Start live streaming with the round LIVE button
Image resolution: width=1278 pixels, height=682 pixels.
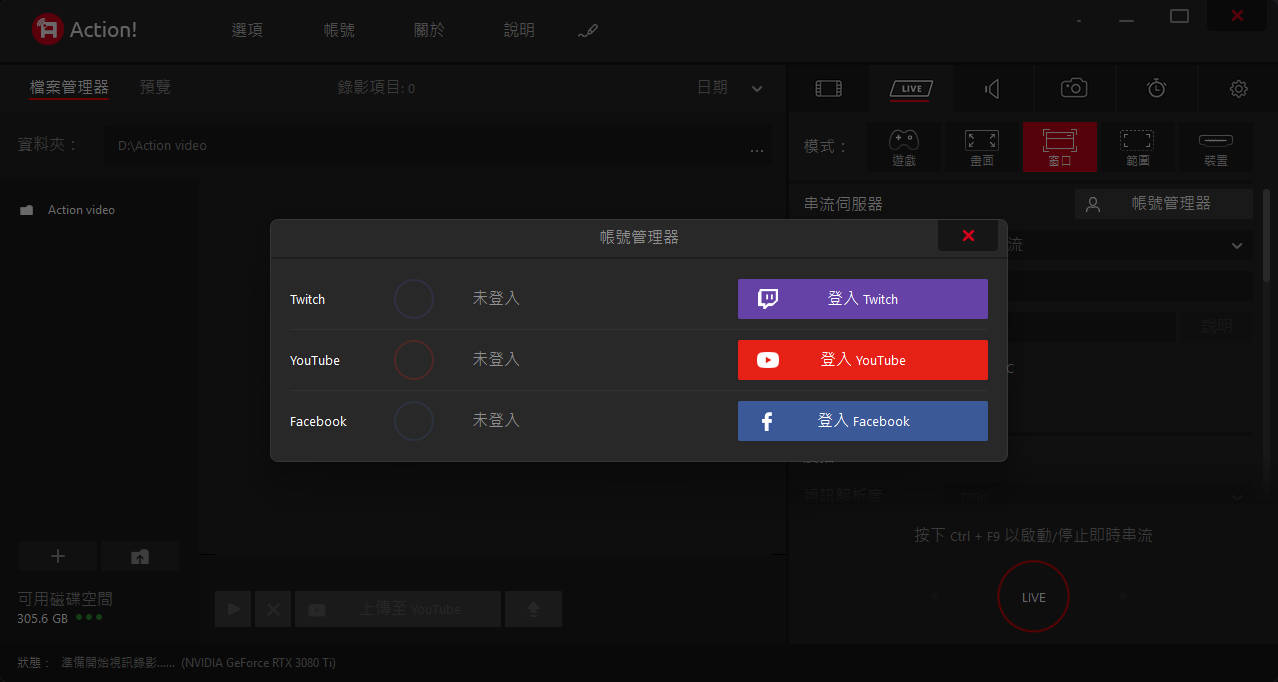1033,597
